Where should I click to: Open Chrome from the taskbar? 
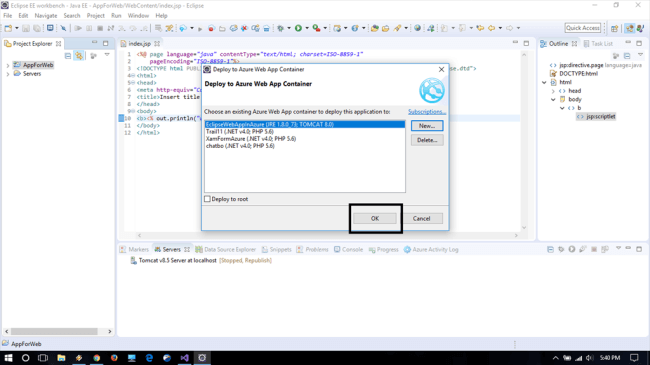97,358
